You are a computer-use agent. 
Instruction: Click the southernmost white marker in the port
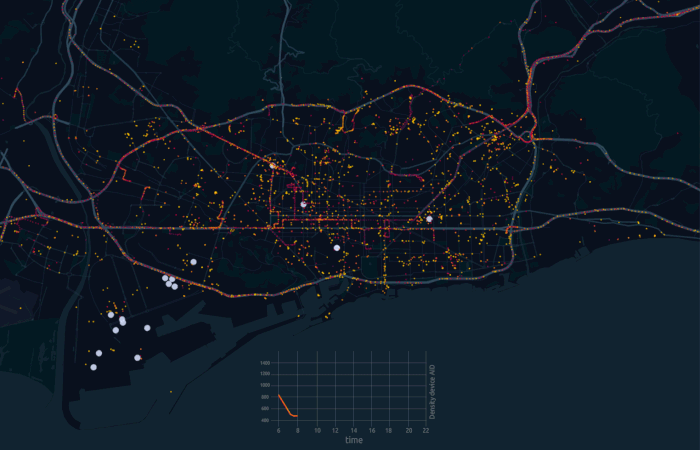(93, 367)
